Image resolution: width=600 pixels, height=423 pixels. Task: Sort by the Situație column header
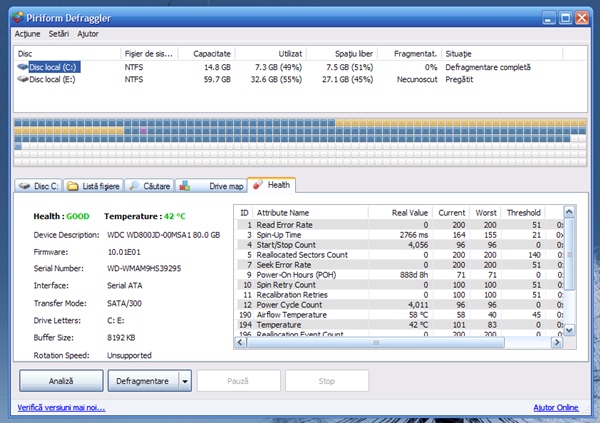coord(502,54)
